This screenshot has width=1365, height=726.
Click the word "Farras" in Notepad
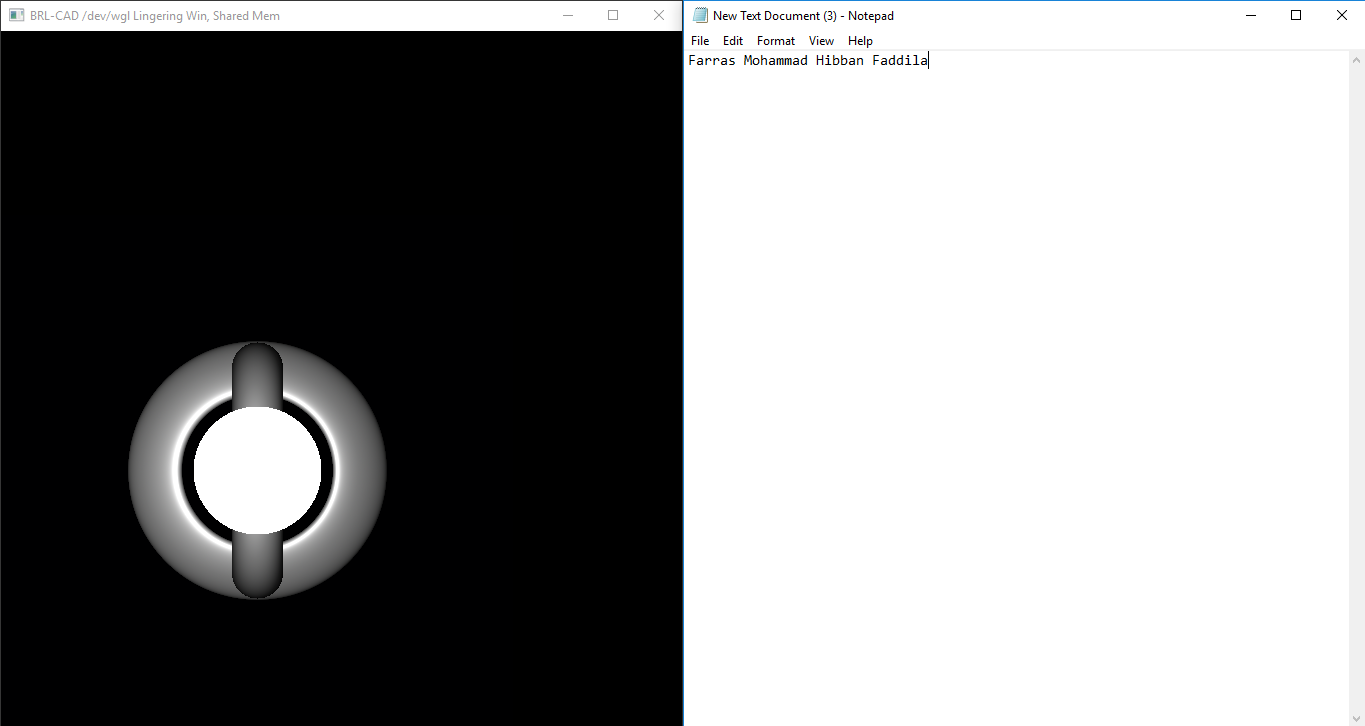point(712,61)
